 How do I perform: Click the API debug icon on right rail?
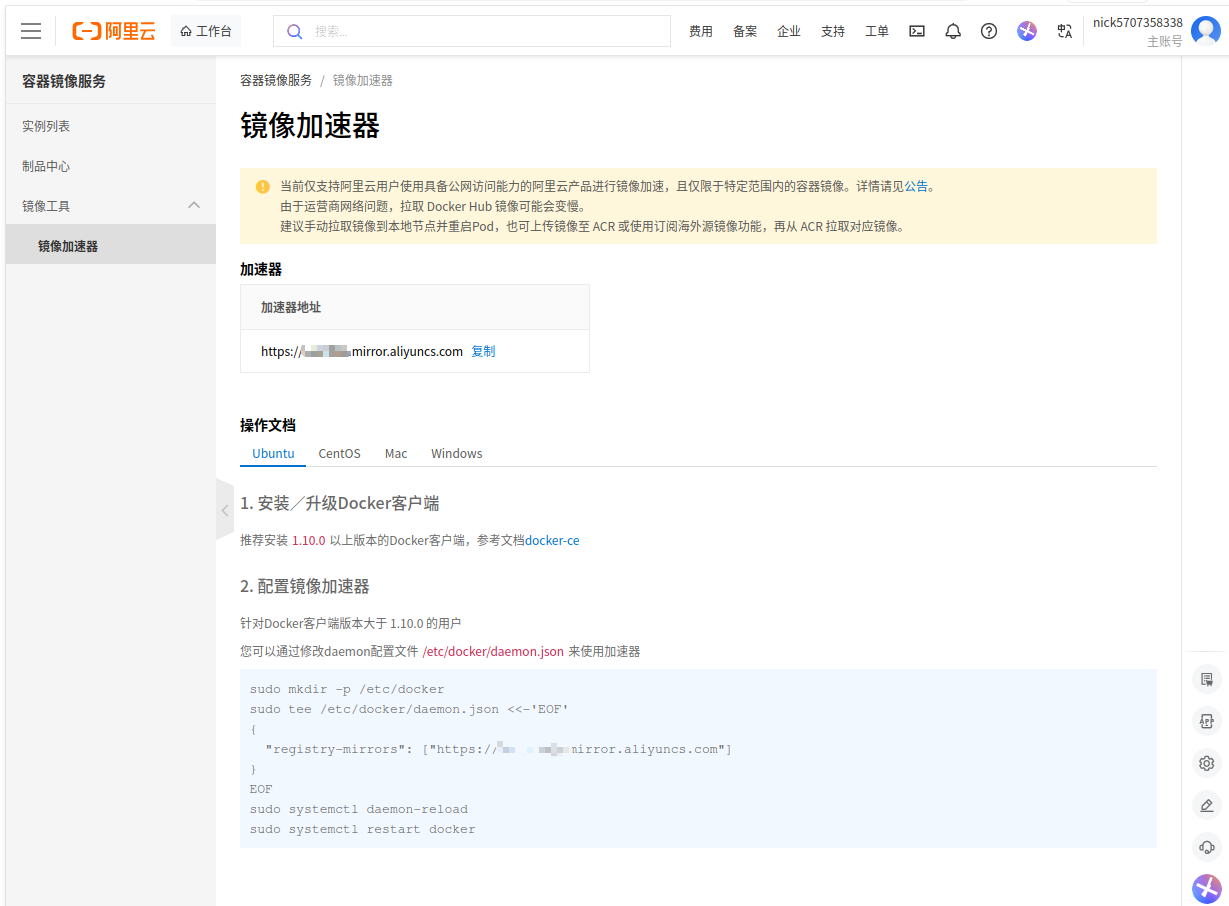click(1207, 721)
